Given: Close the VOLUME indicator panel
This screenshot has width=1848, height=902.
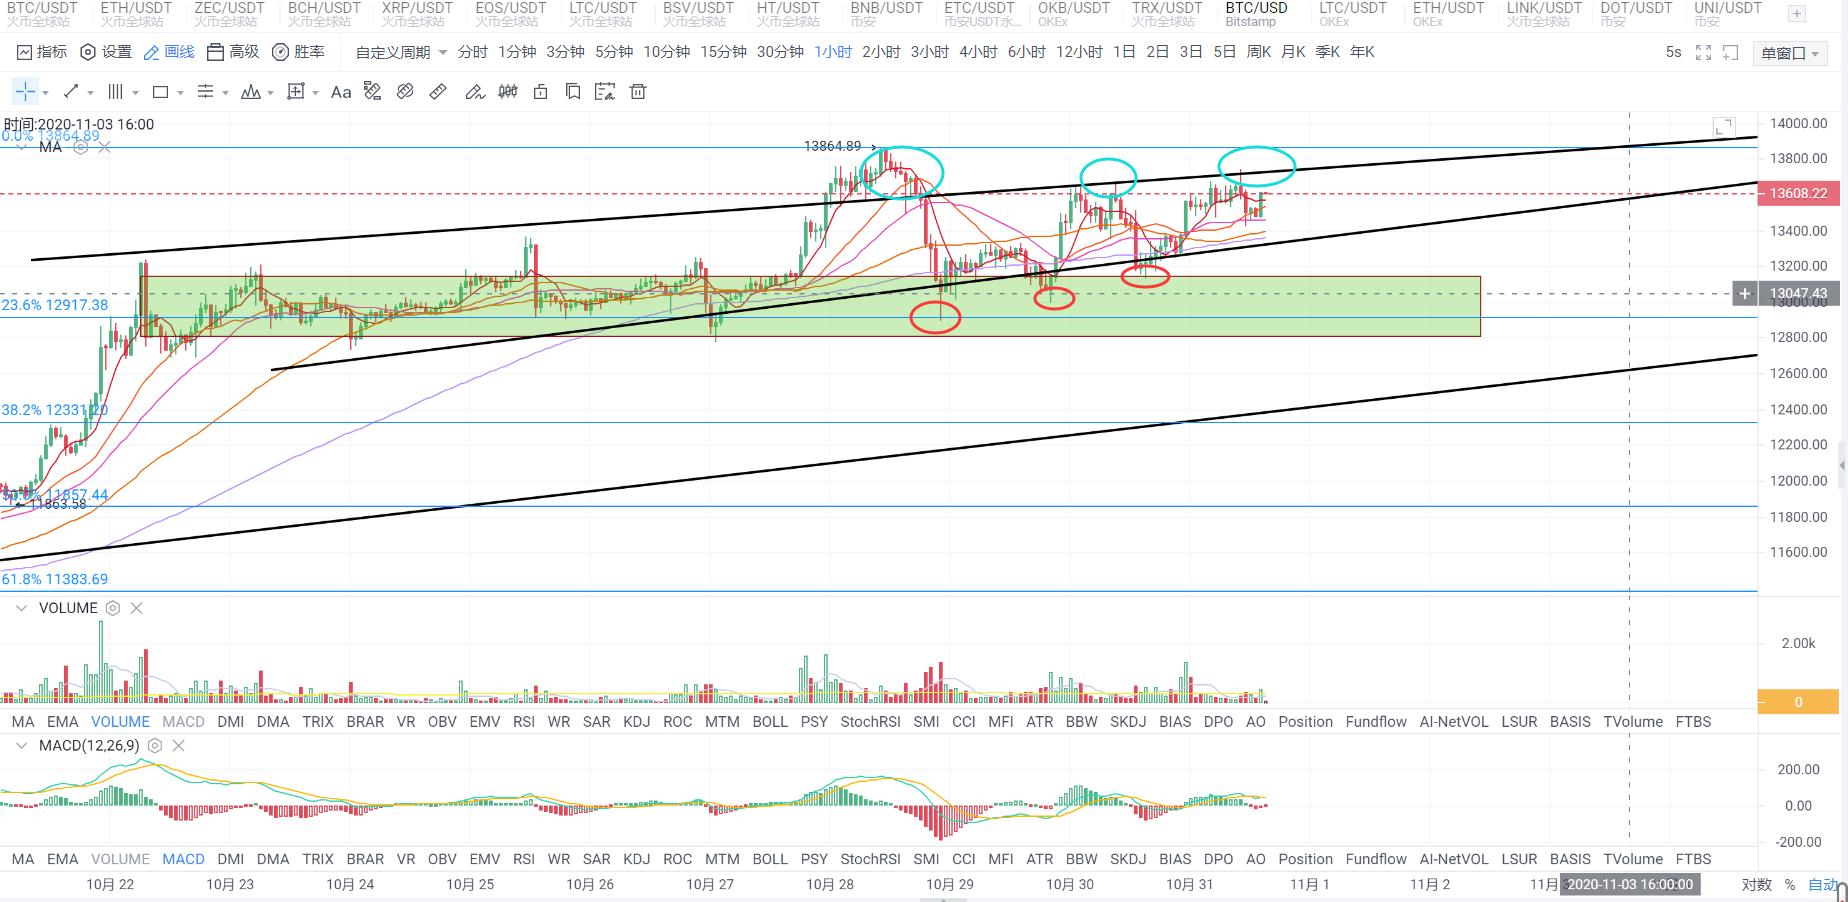Looking at the screenshot, I should pos(137,608).
